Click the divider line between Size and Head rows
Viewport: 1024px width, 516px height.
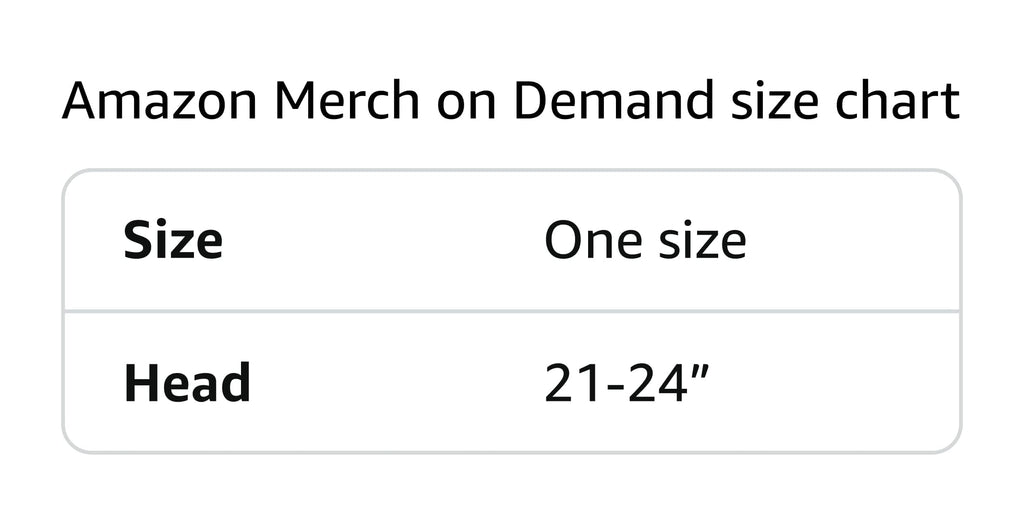pyautogui.click(x=511, y=311)
